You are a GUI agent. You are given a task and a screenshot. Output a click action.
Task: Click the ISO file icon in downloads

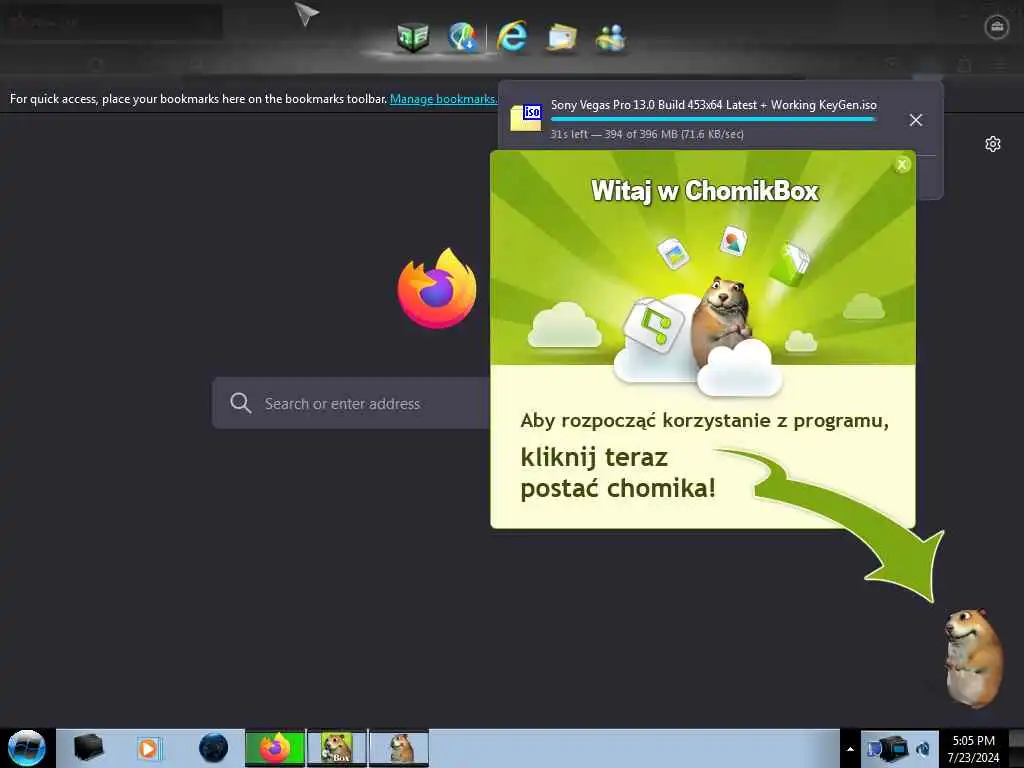coord(526,118)
